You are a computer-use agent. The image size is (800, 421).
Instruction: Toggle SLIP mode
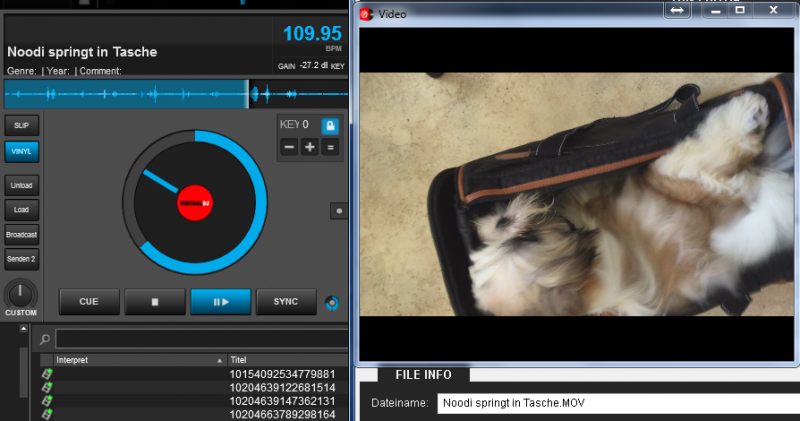click(21, 126)
